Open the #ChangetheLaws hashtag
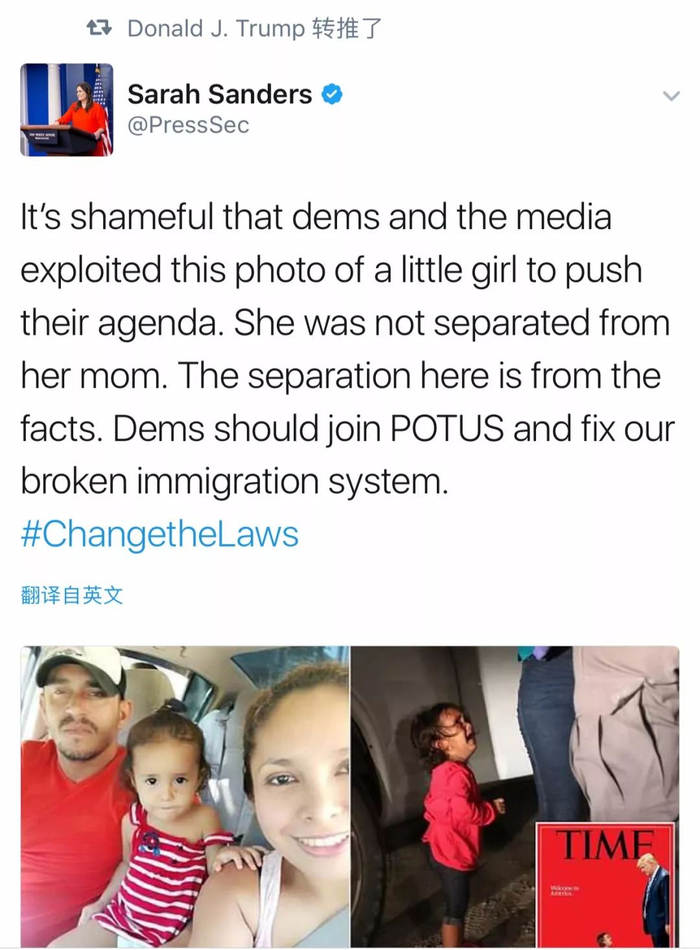This screenshot has height=950, width=700. (x=159, y=534)
